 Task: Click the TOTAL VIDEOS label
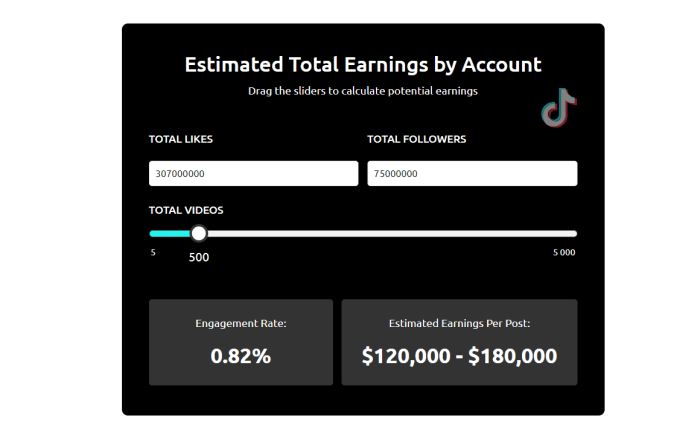pyautogui.click(x=186, y=210)
